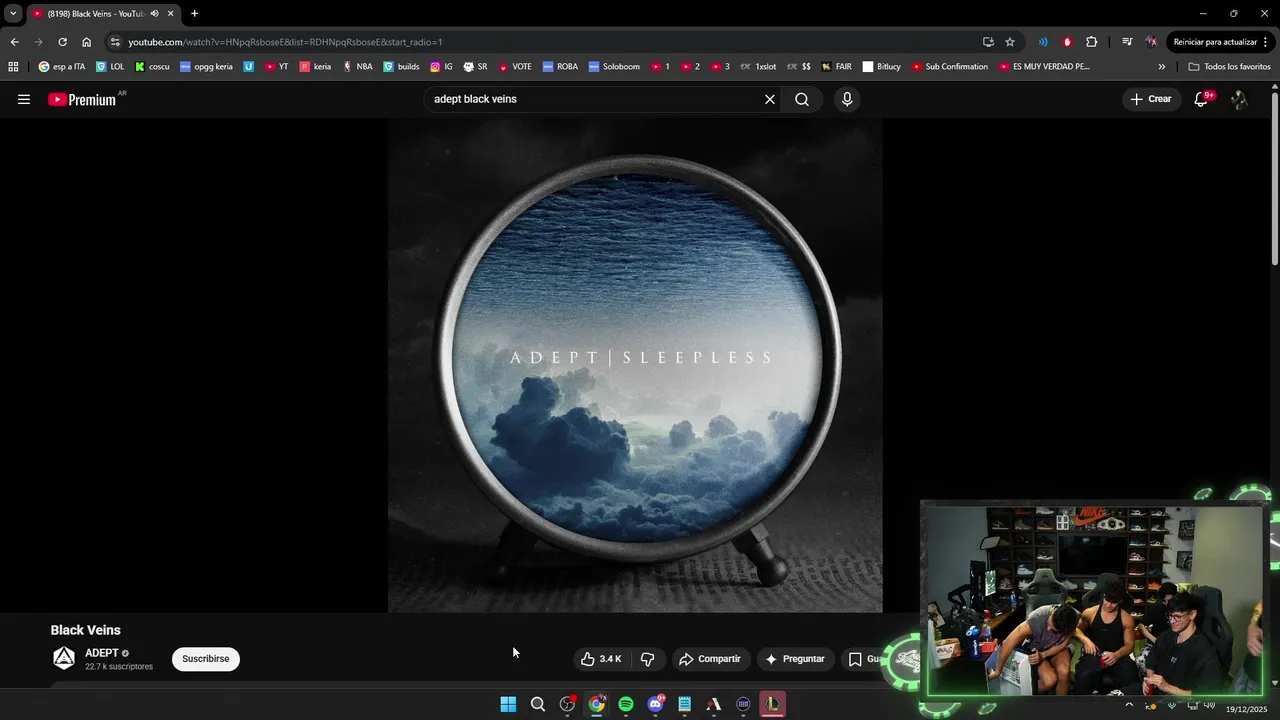Open 'ES MUY VERDAD PE...' bookmark
This screenshot has height=720, width=1280.
click(x=1043, y=67)
